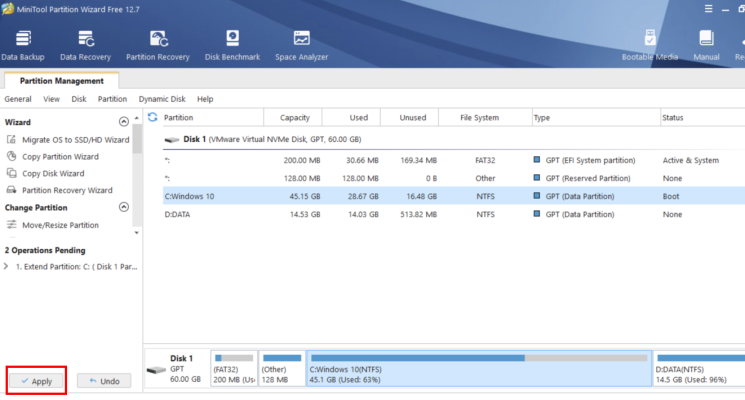Refresh the partition list
Screen dimensions: 745x400
153,117
